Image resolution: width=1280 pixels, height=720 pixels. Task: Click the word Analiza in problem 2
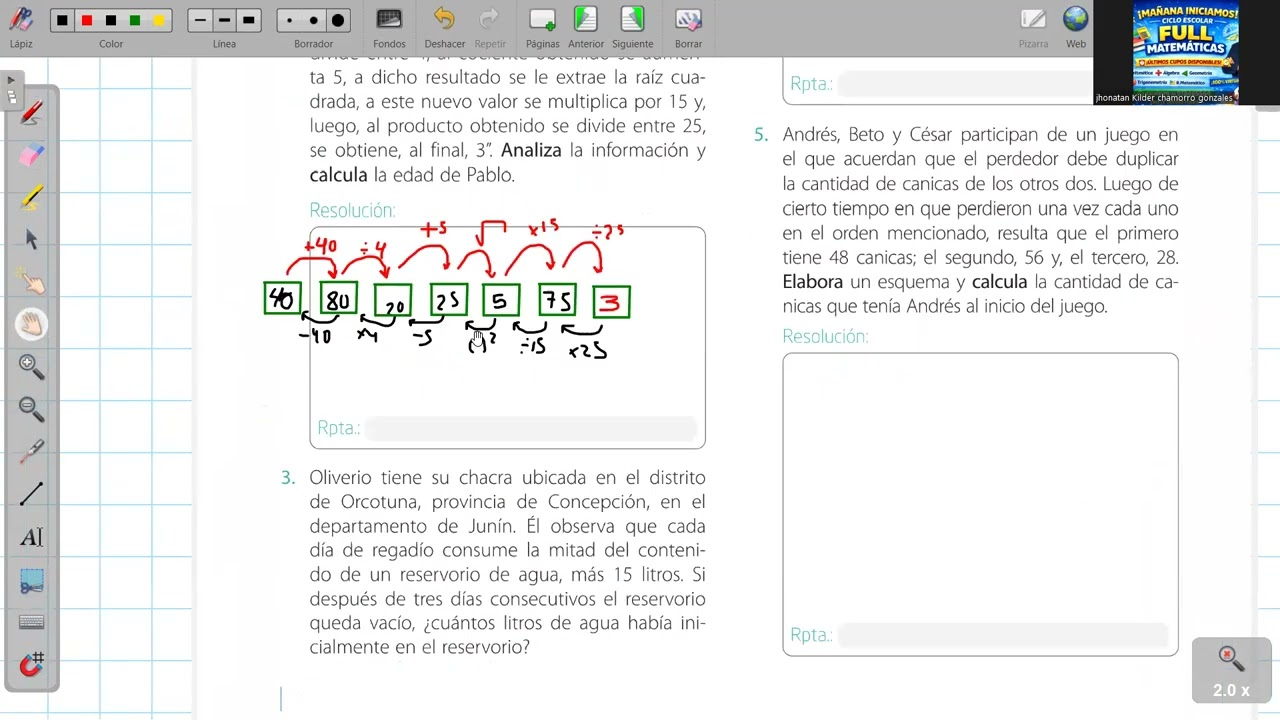coord(531,151)
